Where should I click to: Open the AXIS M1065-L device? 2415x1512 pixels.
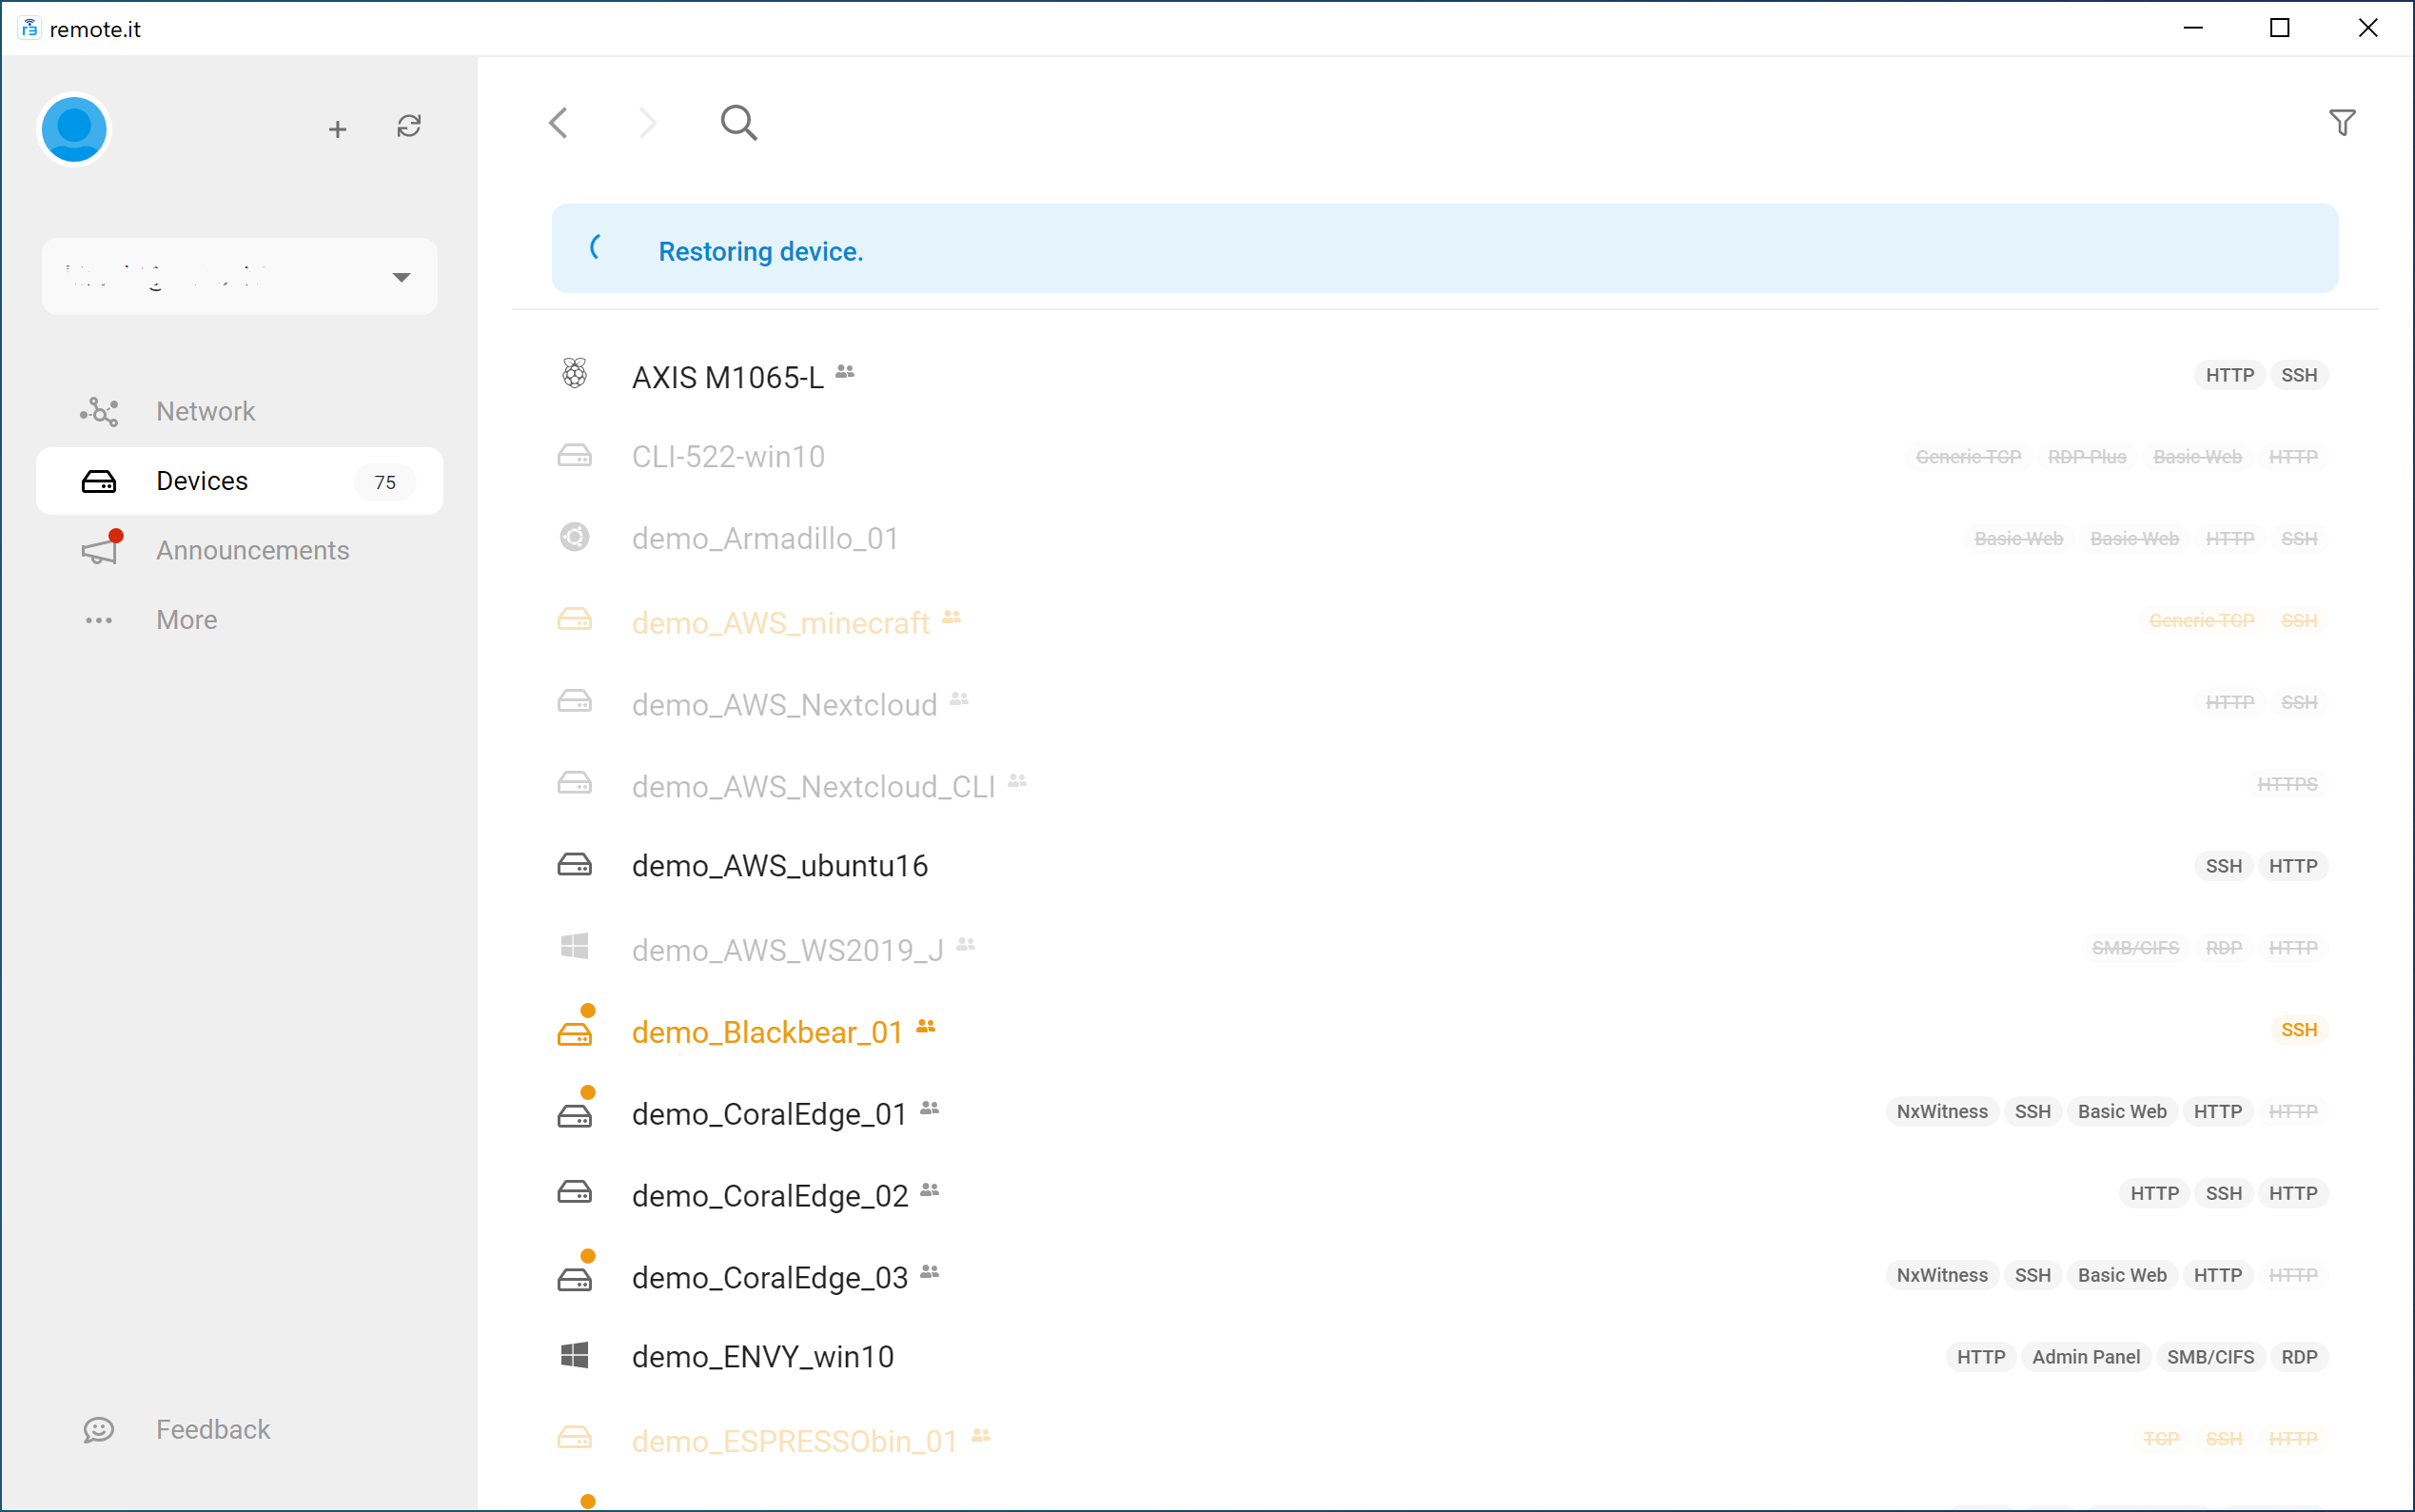tap(728, 377)
